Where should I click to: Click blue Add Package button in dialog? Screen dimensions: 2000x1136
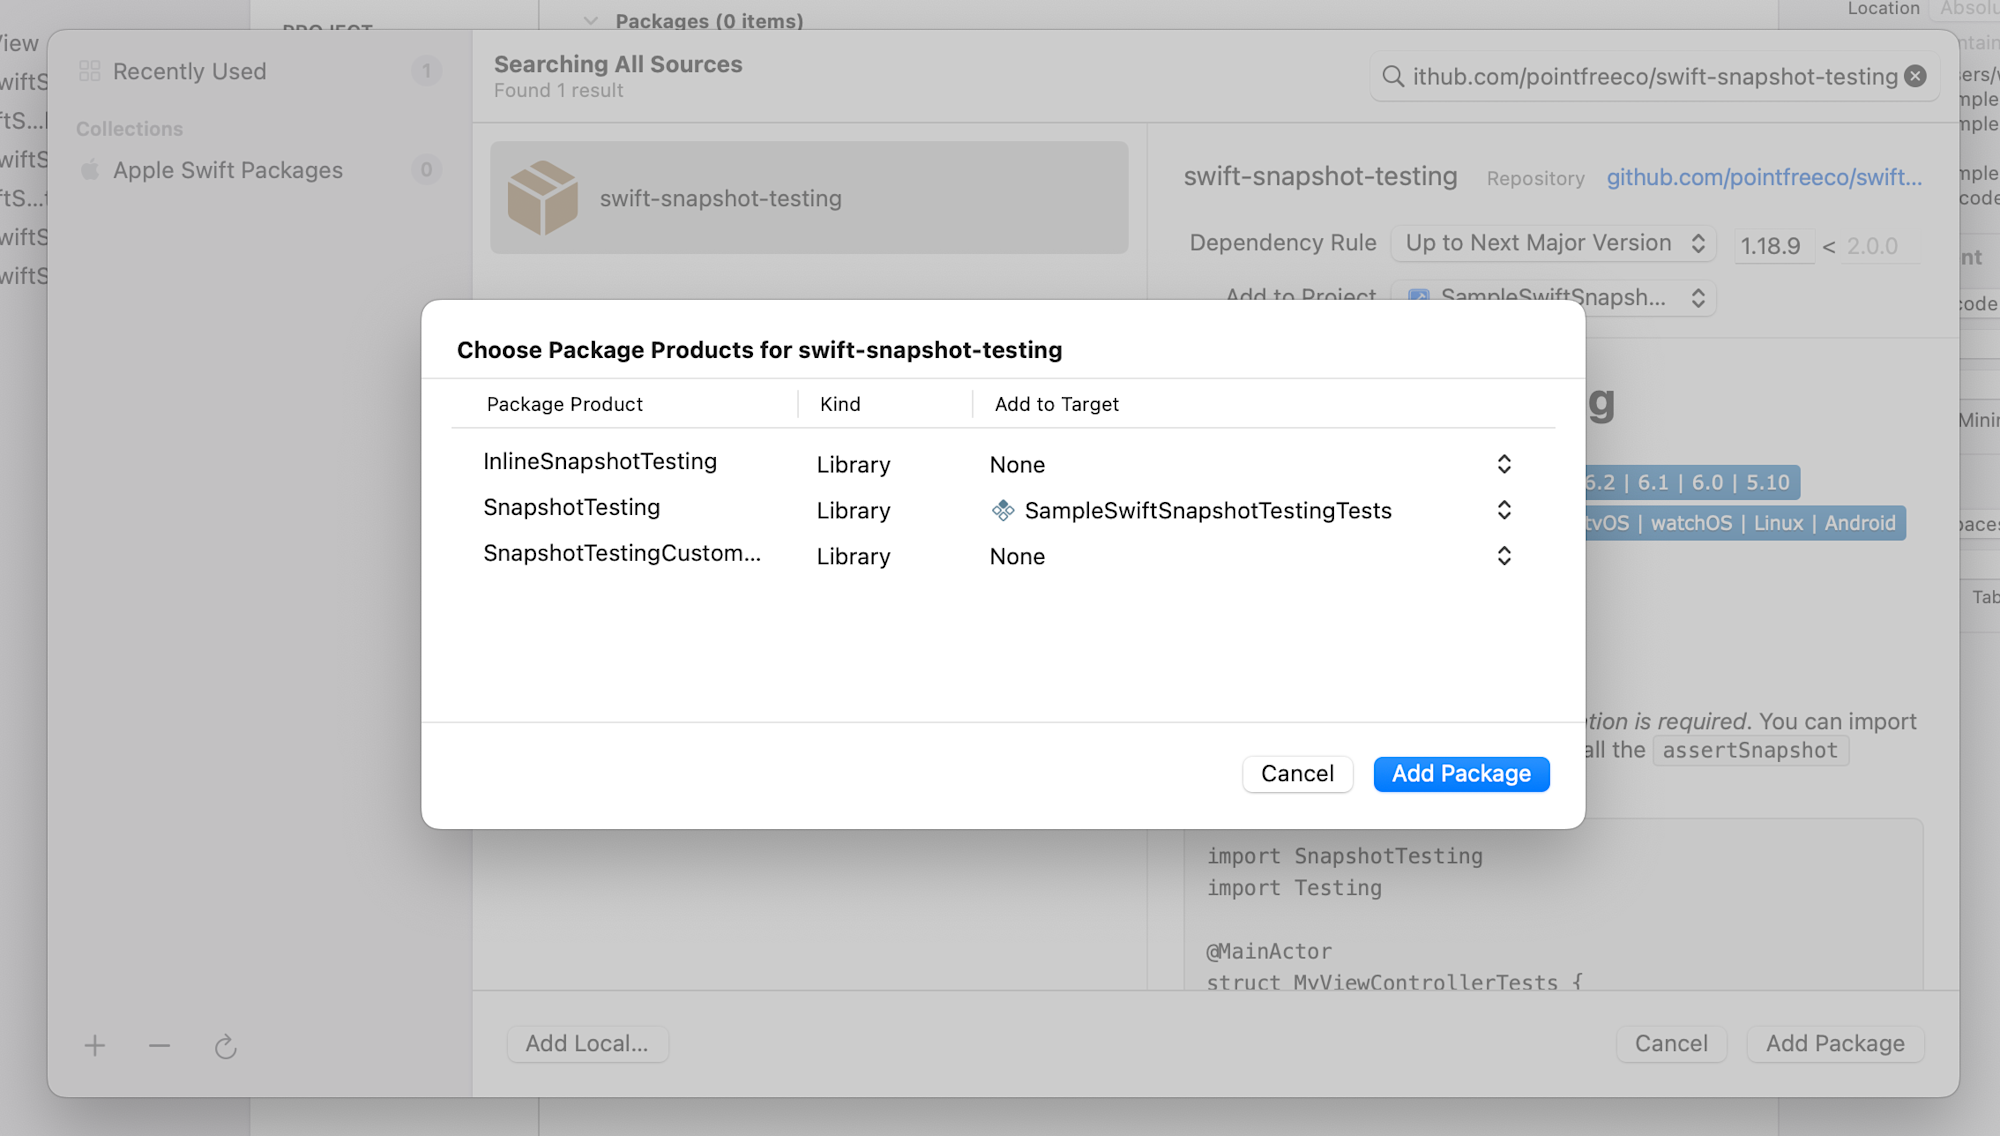click(x=1461, y=774)
